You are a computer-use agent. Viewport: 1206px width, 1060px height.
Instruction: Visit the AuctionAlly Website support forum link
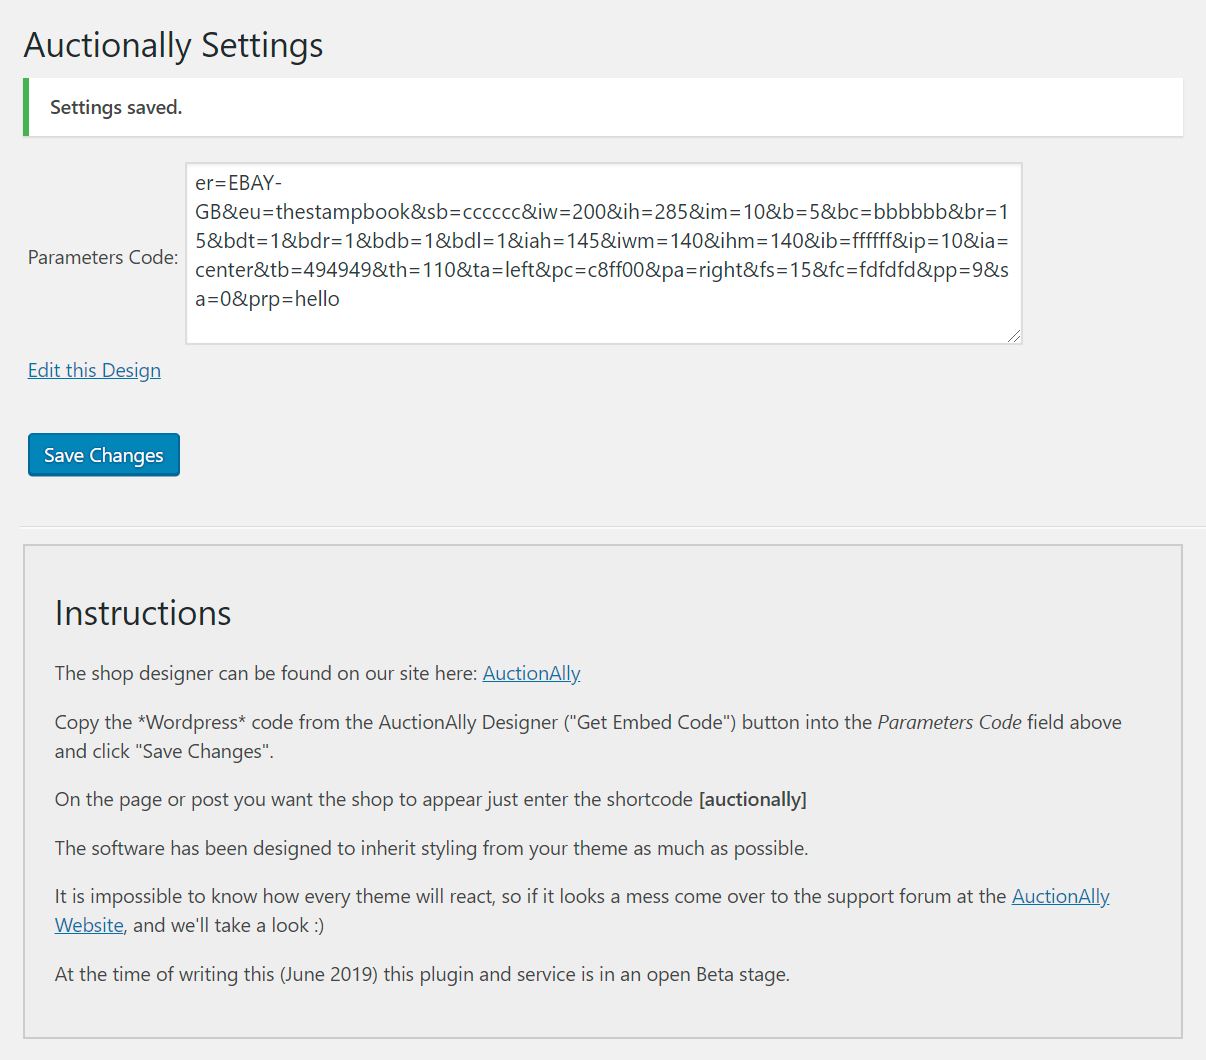point(1060,896)
